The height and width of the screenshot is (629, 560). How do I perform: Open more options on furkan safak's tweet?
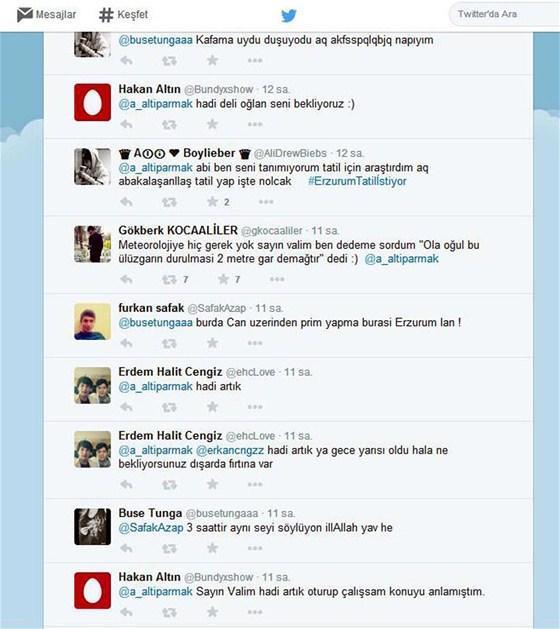click(255, 343)
